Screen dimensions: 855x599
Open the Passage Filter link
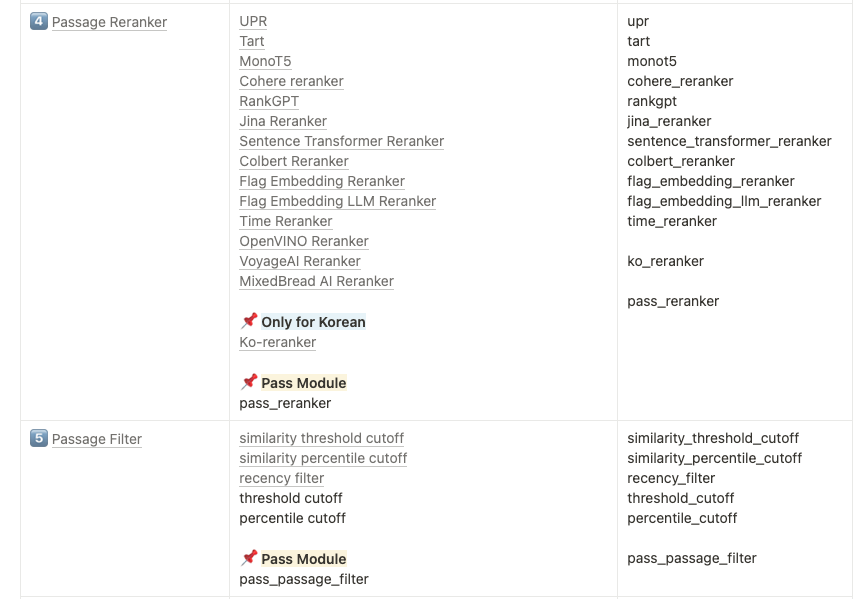pyautogui.click(x=97, y=439)
